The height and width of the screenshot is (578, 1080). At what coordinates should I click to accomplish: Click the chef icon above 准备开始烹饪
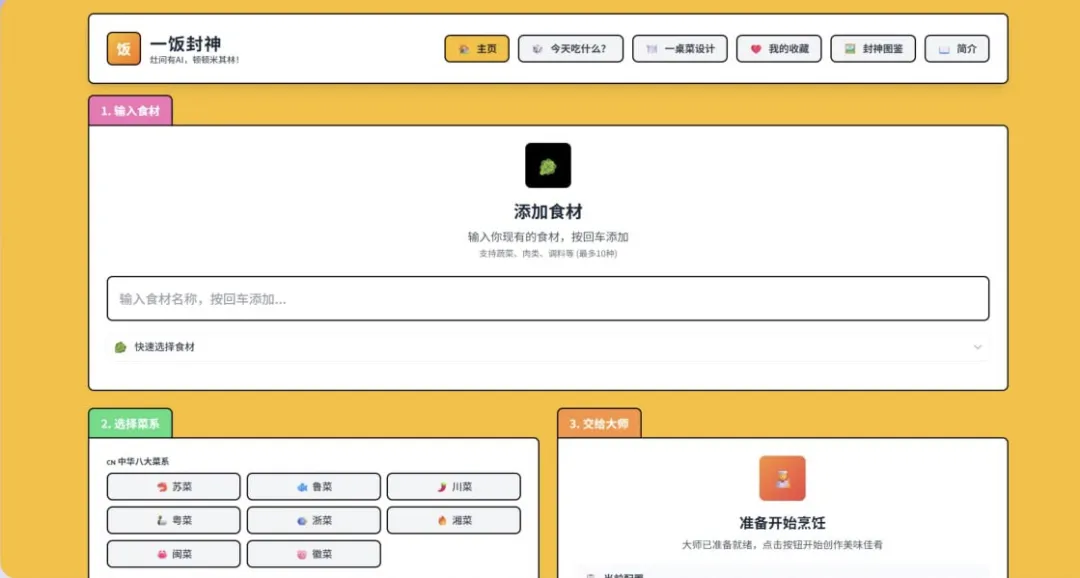781,478
